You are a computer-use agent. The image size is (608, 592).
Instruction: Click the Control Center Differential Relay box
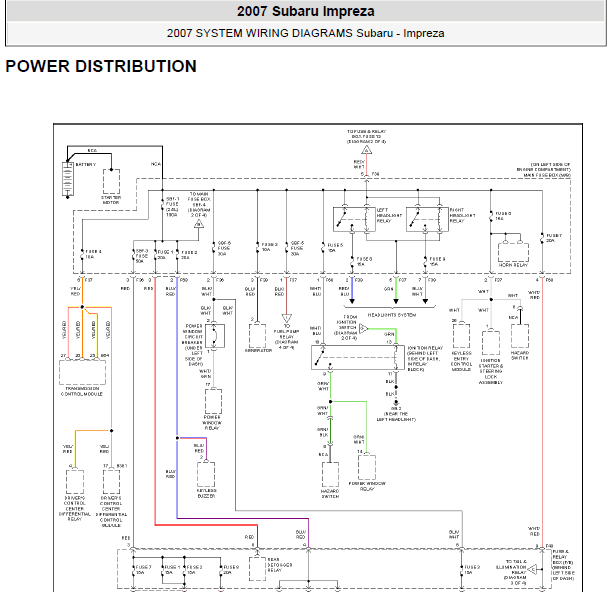click(x=75, y=482)
